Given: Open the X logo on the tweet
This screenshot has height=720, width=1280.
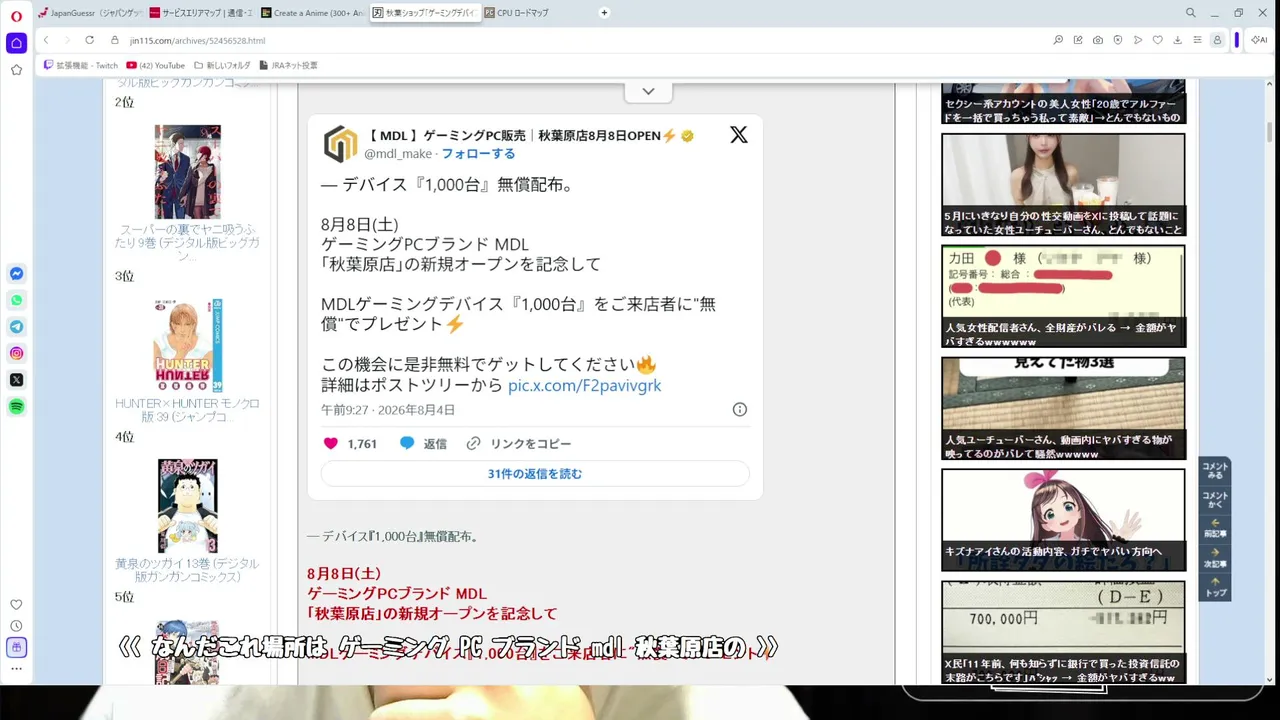Looking at the screenshot, I should click(739, 135).
